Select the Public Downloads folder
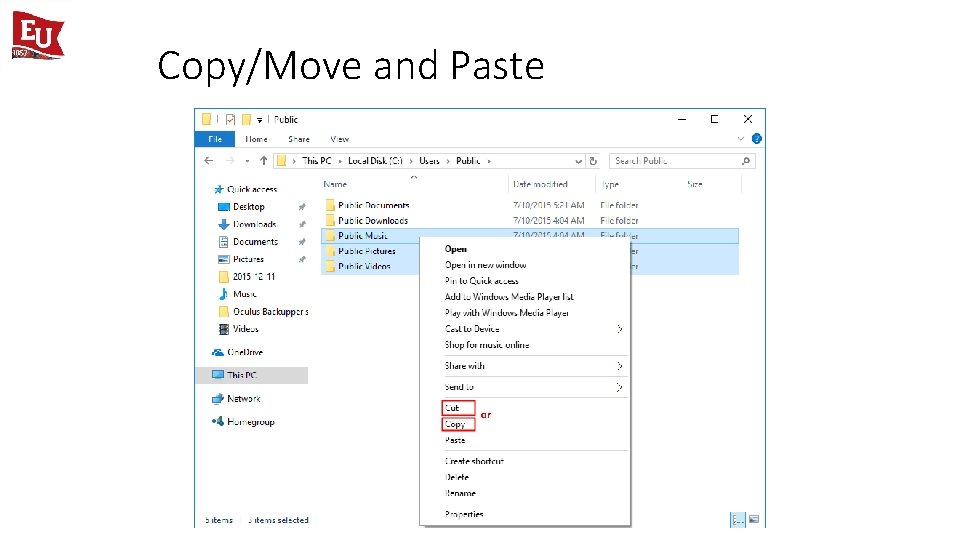Screen dimensions: 960x540 coord(373,220)
